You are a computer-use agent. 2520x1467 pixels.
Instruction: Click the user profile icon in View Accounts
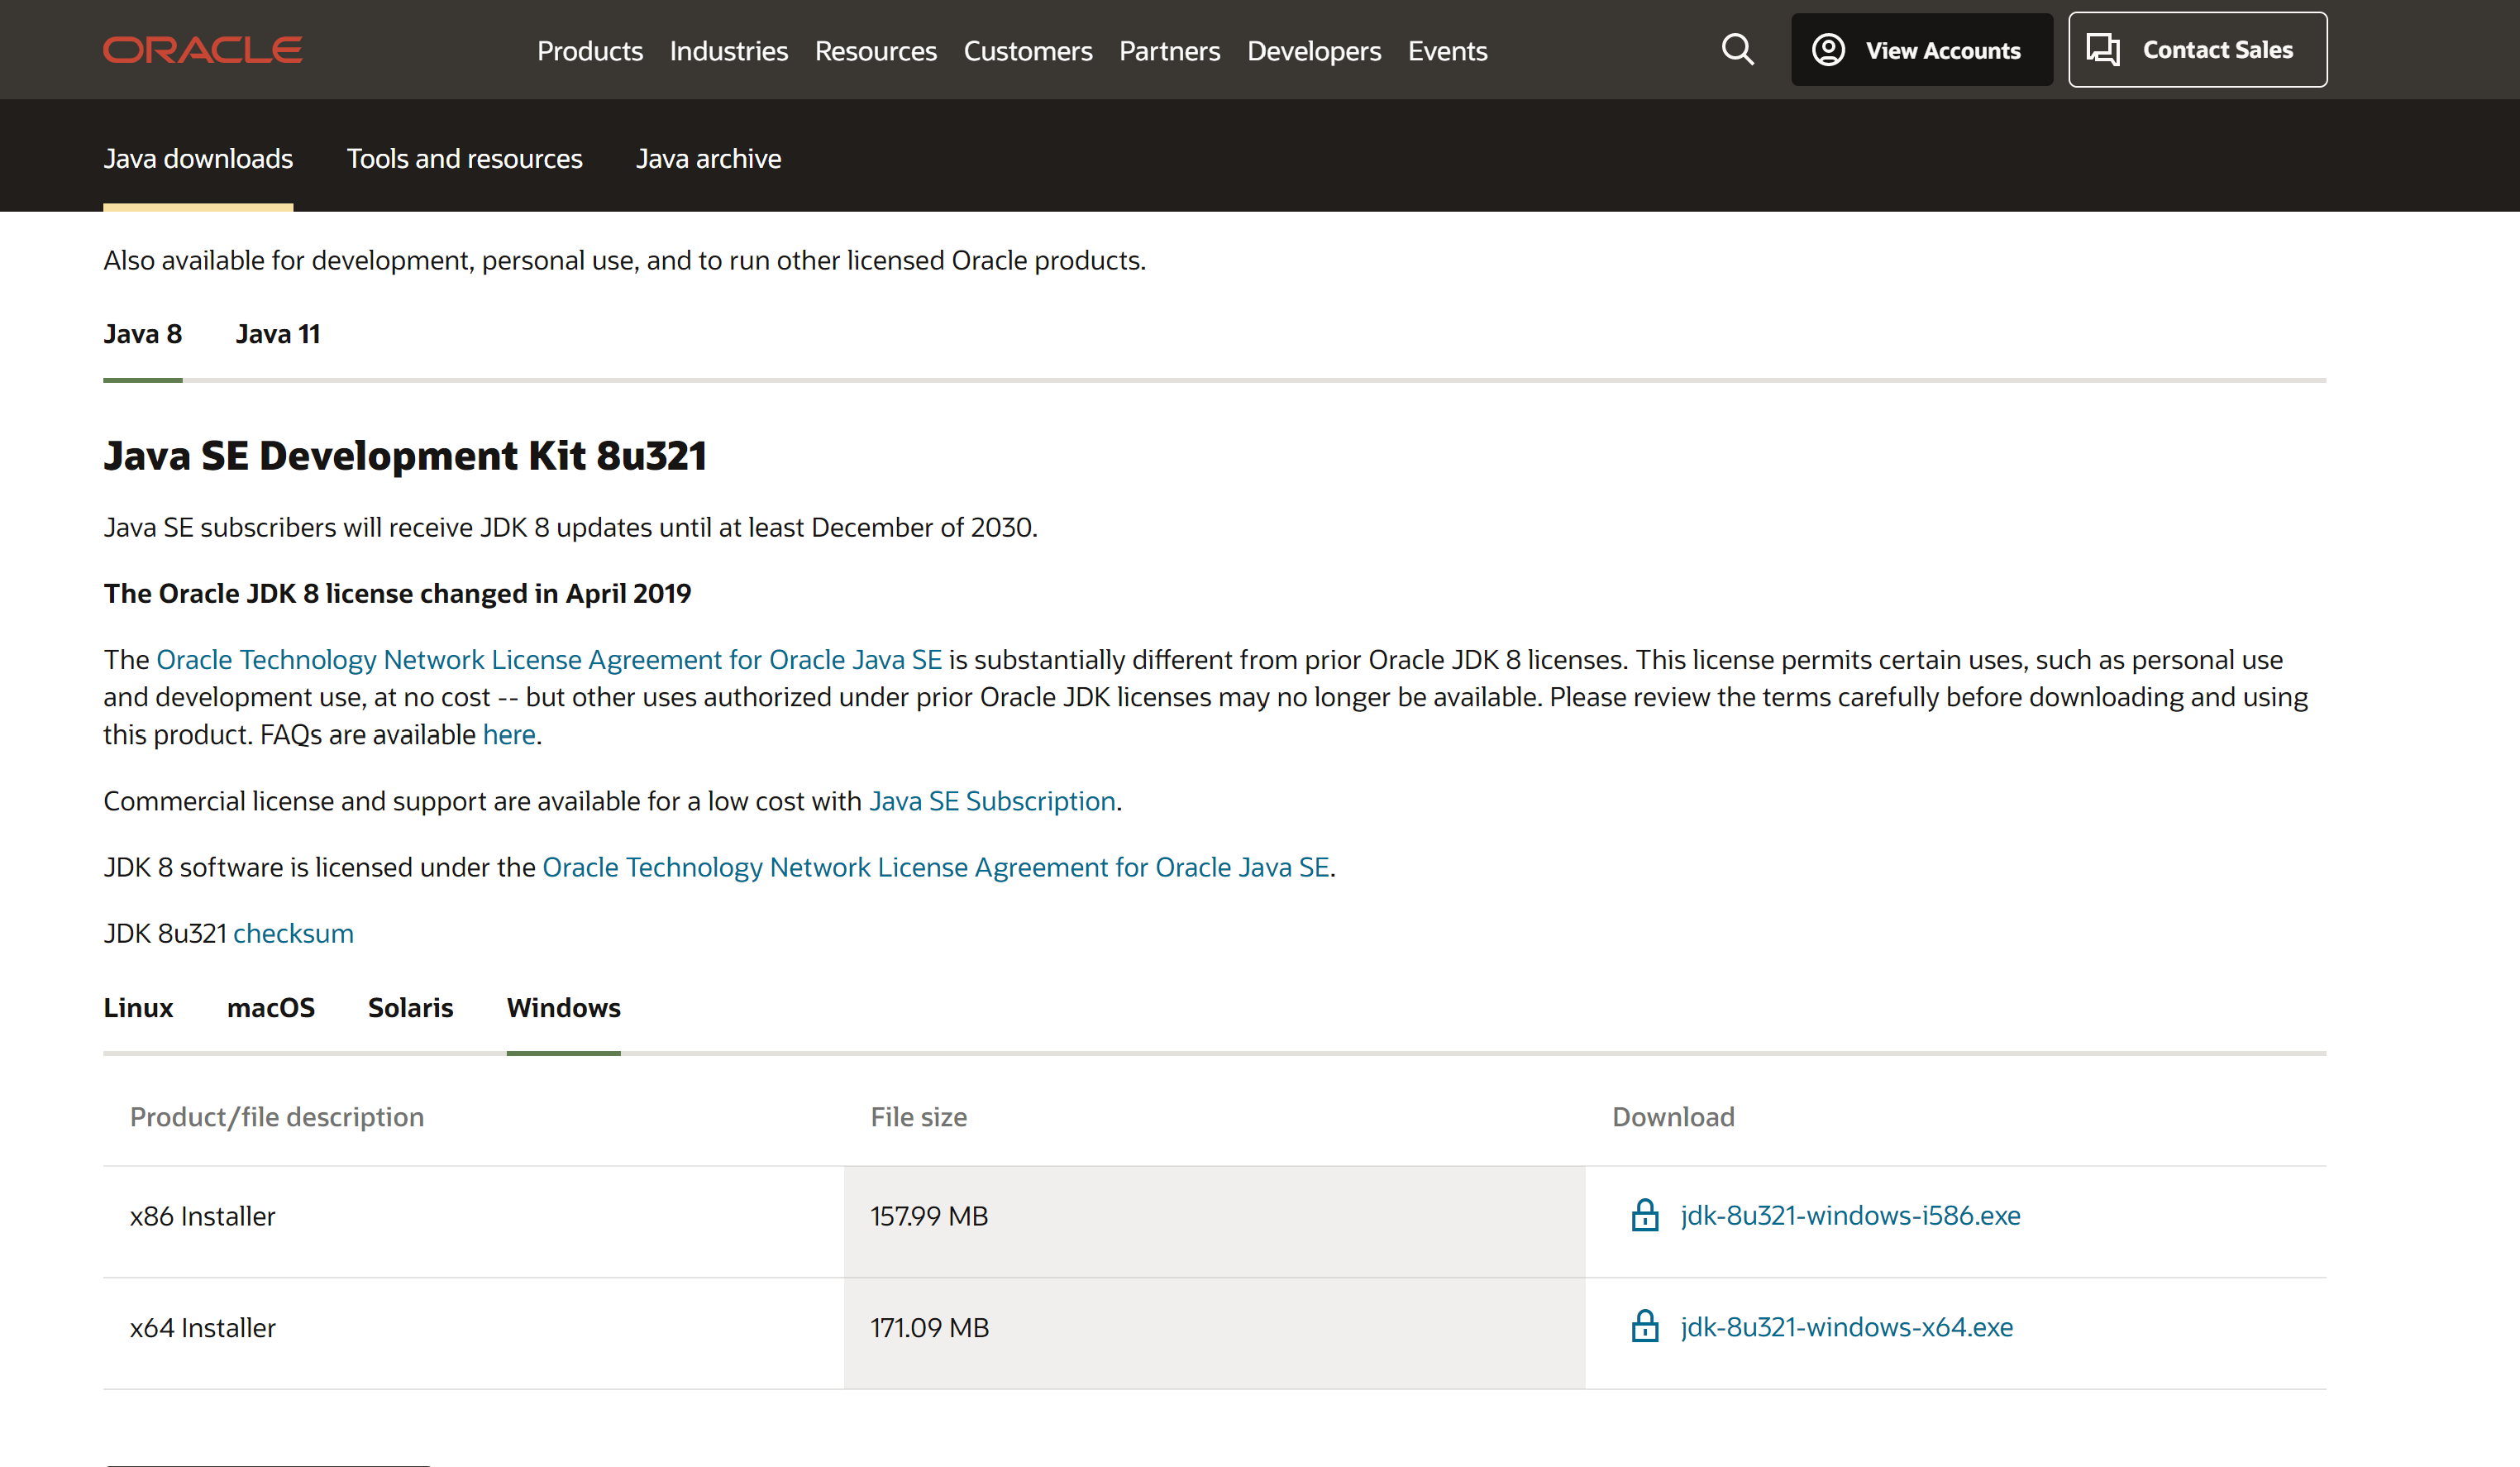point(1828,50)
